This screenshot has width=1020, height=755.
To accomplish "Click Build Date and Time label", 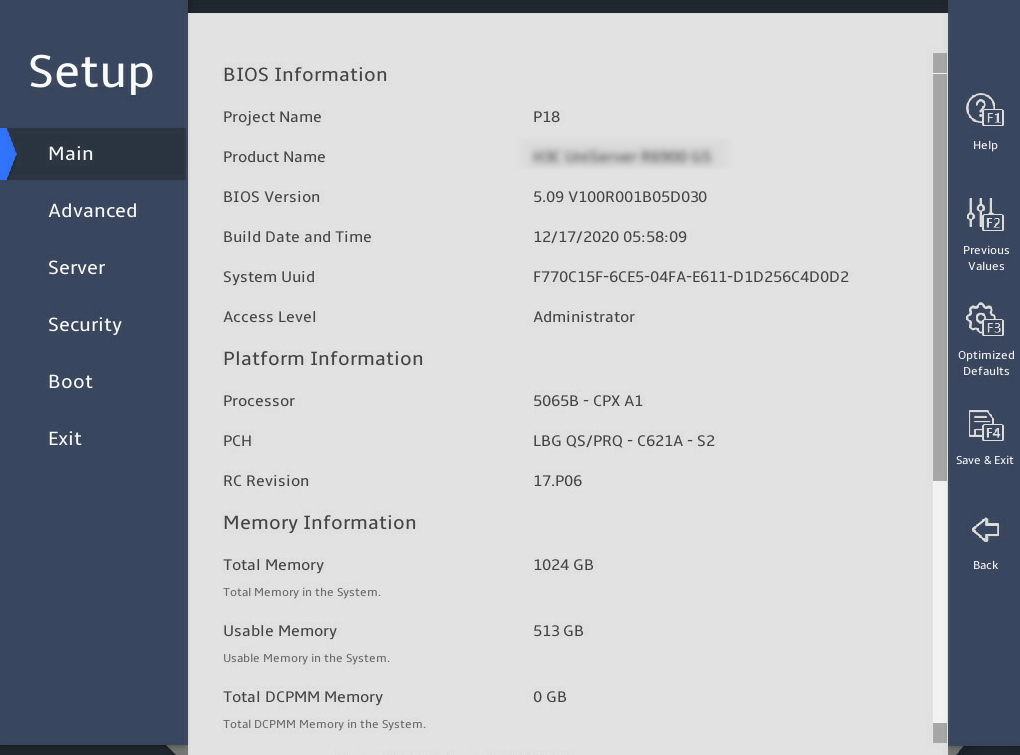I will click(297, 237).
